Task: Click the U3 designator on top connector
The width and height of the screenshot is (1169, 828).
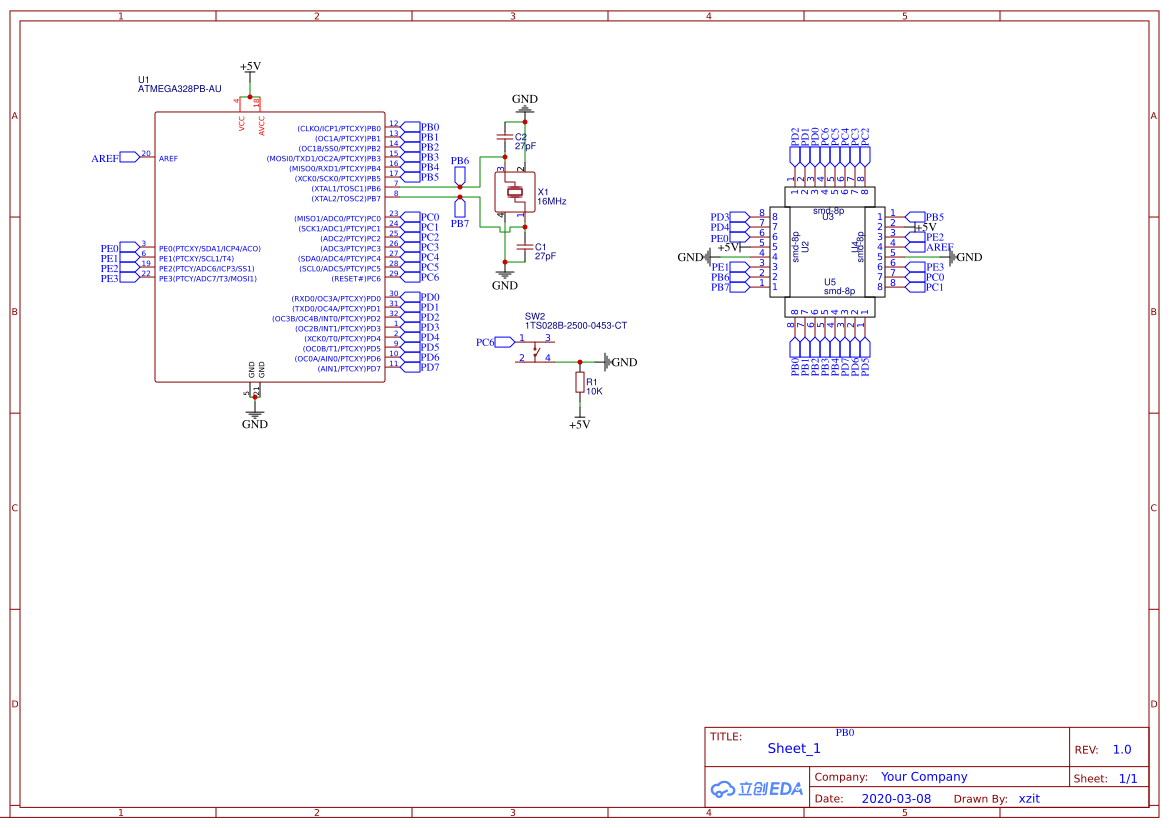Action: pyautogui.click(x=828, y=217)
